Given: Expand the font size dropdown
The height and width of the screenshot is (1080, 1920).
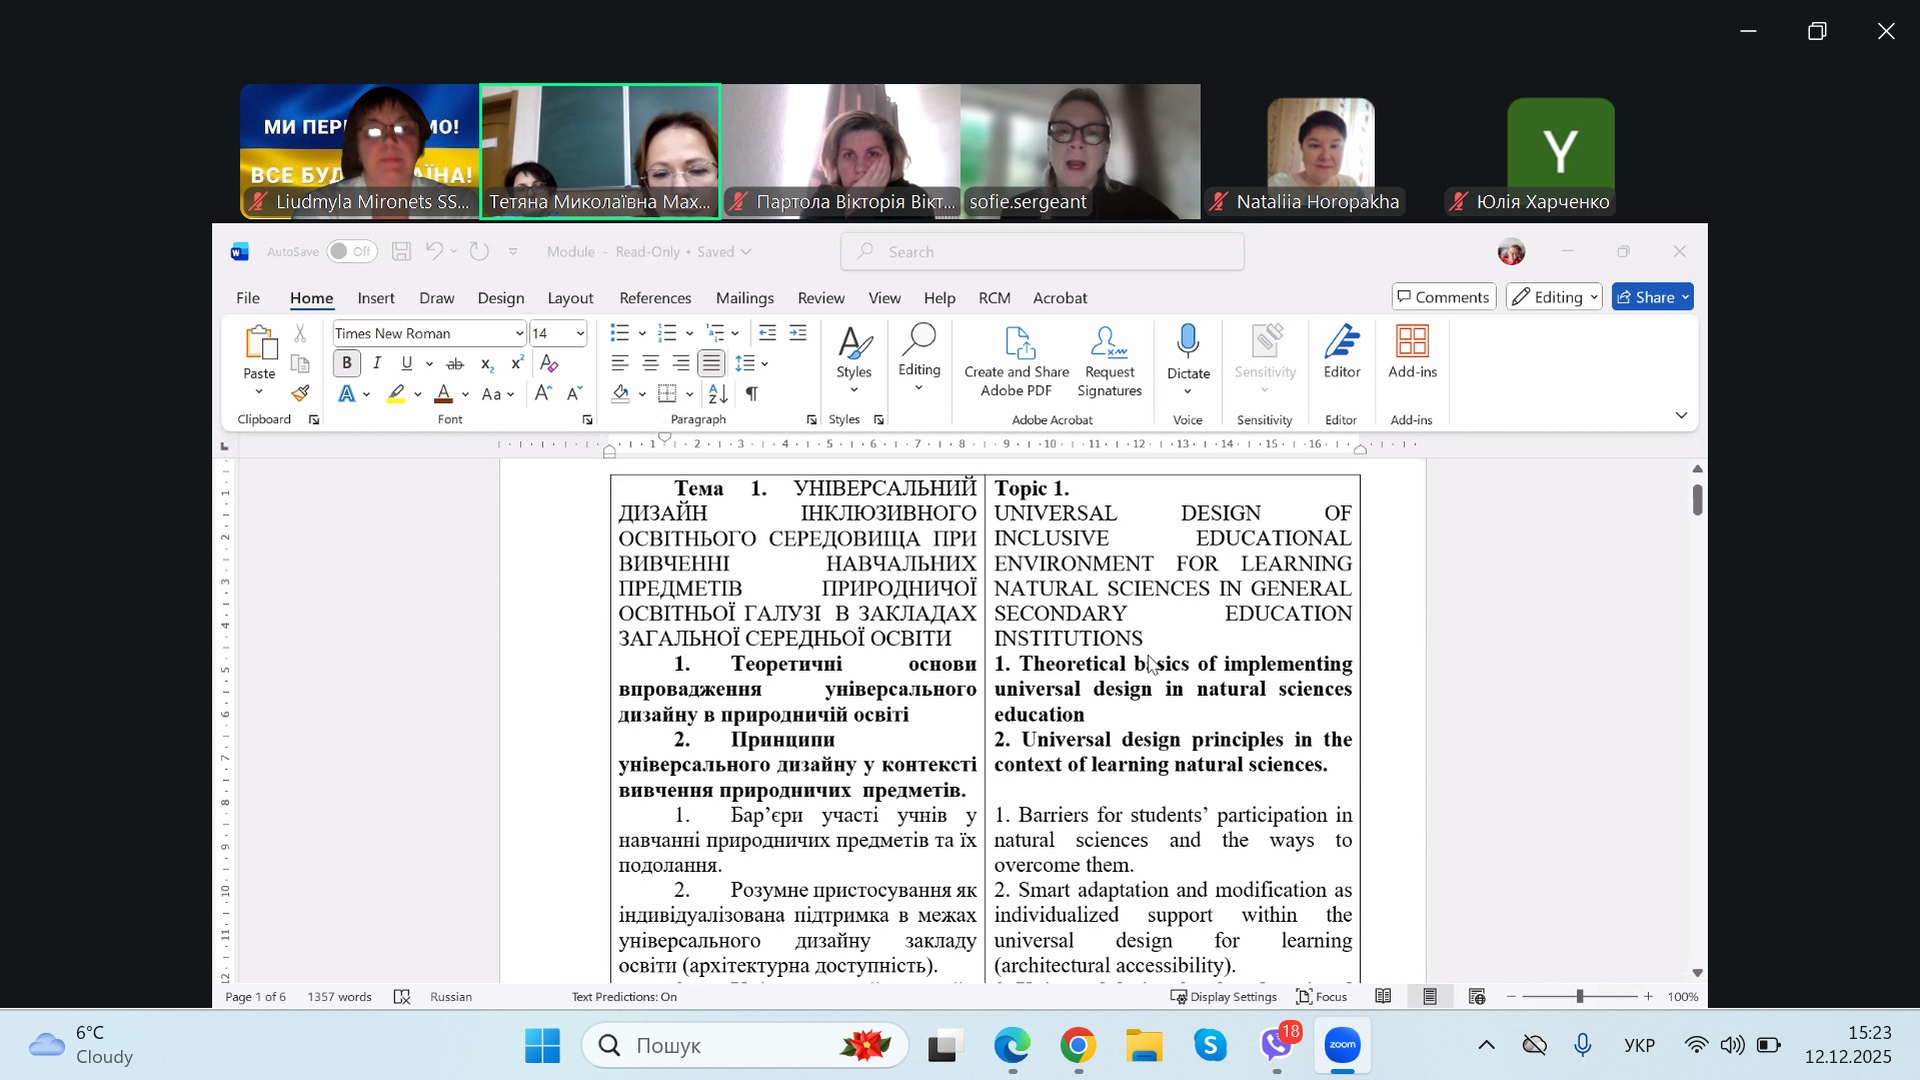Looking at the screenshot, I should pos(580,334).
